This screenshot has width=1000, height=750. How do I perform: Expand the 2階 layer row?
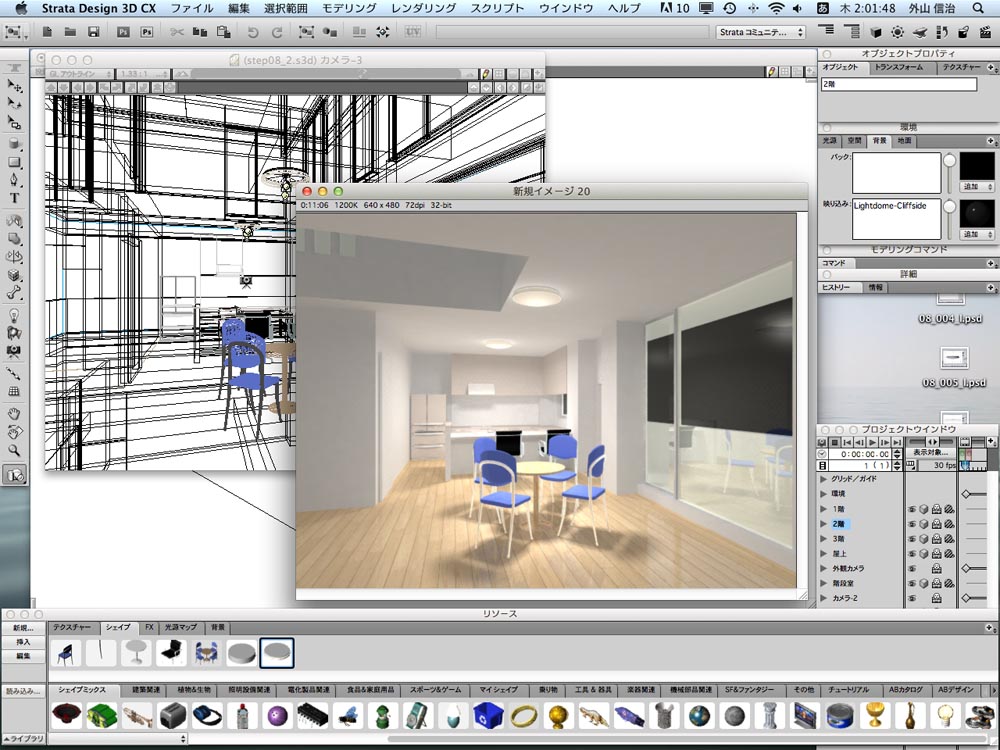[x=823, y=524]
